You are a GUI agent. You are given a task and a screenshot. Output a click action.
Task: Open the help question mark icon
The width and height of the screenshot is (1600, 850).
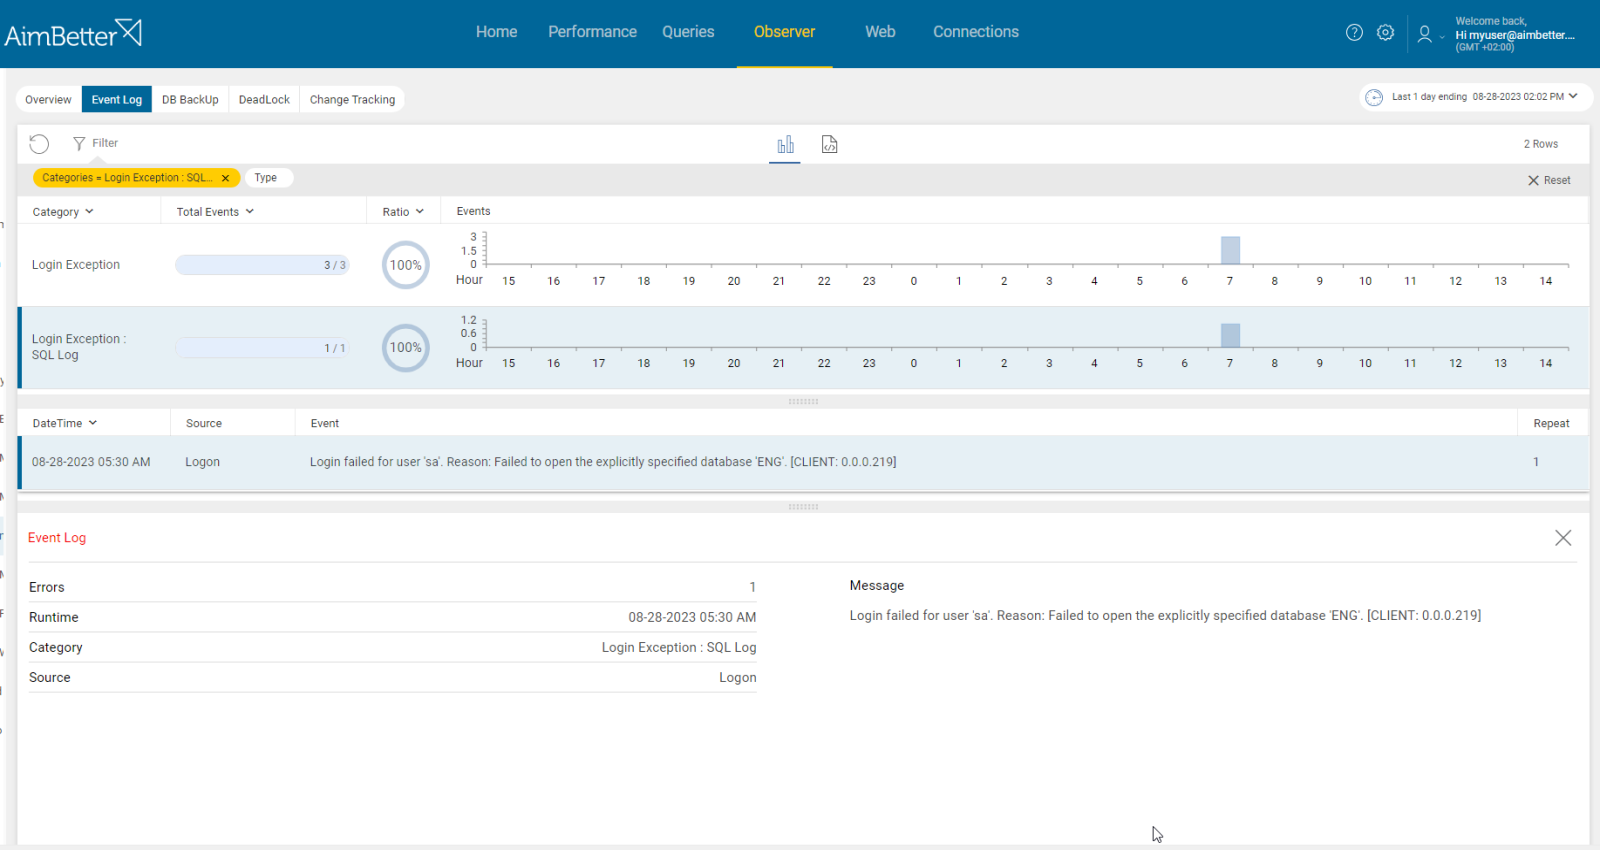[1354, 32]
